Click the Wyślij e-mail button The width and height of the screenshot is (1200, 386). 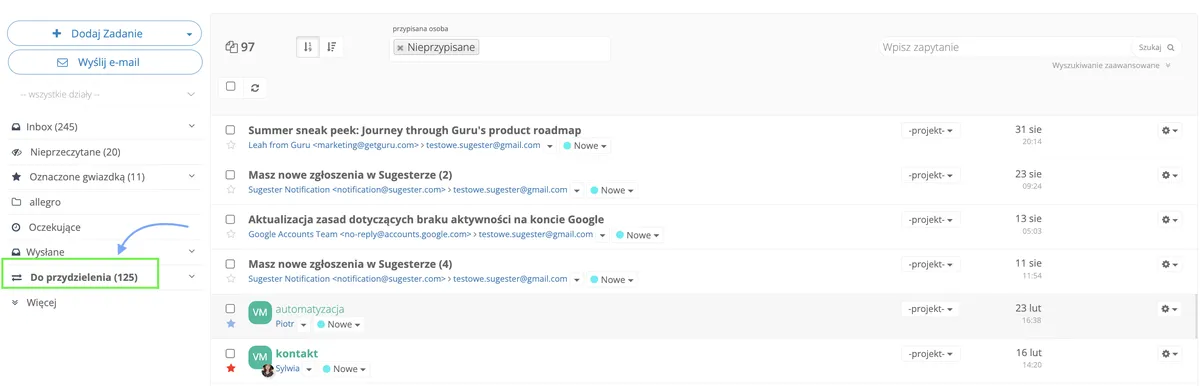click(x=105, y=62)
